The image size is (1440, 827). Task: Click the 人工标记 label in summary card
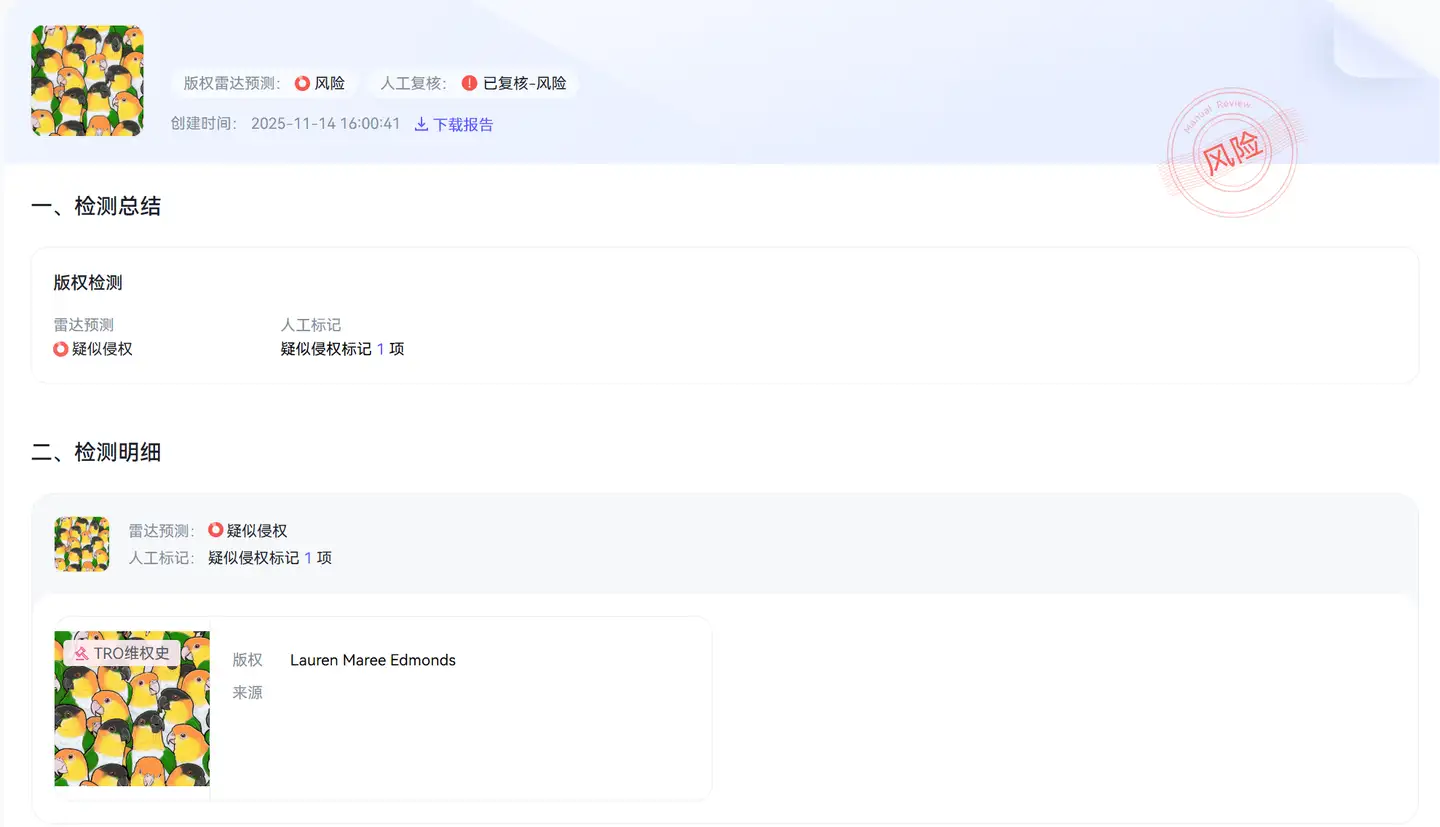click(311, 325)
